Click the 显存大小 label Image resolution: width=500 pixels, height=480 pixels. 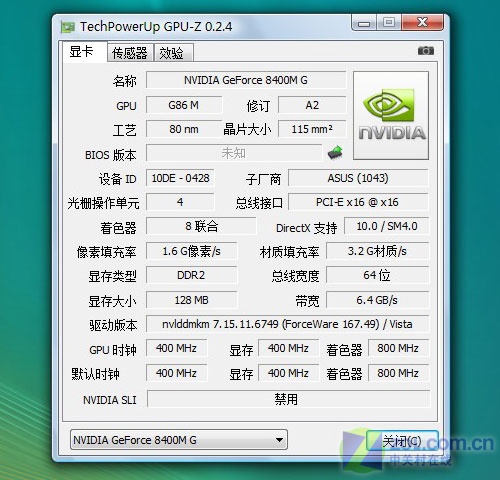click(113, 301)
